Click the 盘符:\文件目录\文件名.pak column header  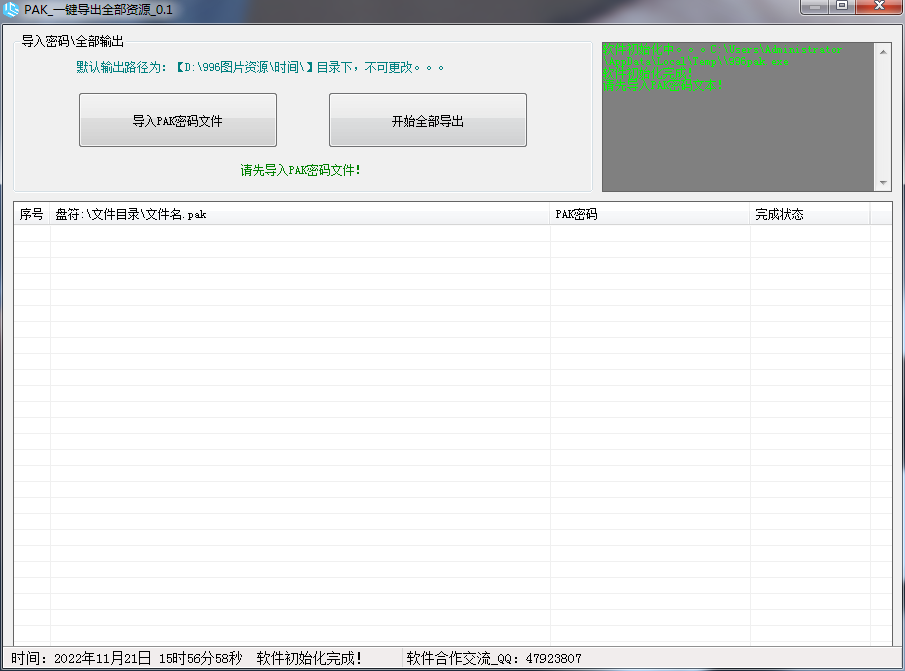pyautogui.click(x=300, y=214)
